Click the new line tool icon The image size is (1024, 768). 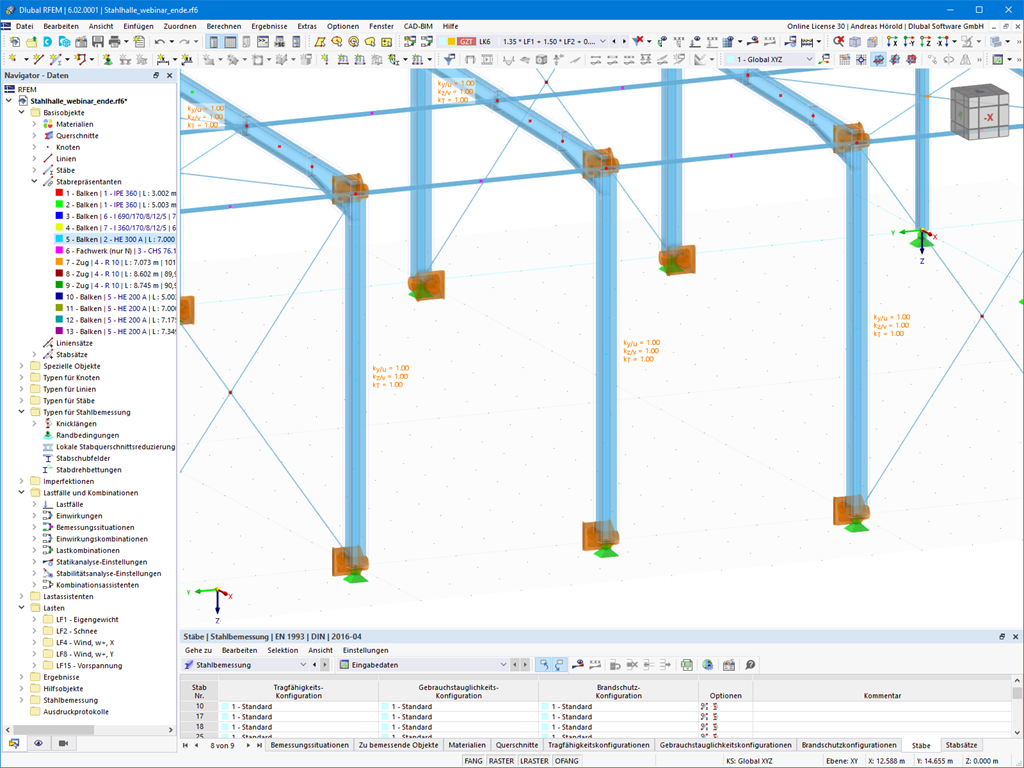click(x=39, y=59)
